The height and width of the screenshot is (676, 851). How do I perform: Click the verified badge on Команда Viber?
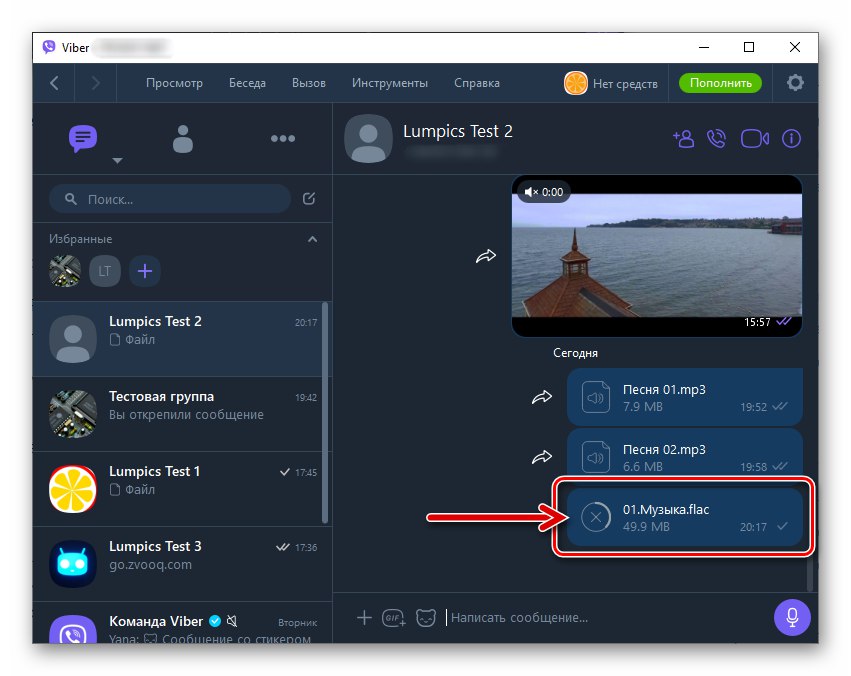click(x=215, y=621)
